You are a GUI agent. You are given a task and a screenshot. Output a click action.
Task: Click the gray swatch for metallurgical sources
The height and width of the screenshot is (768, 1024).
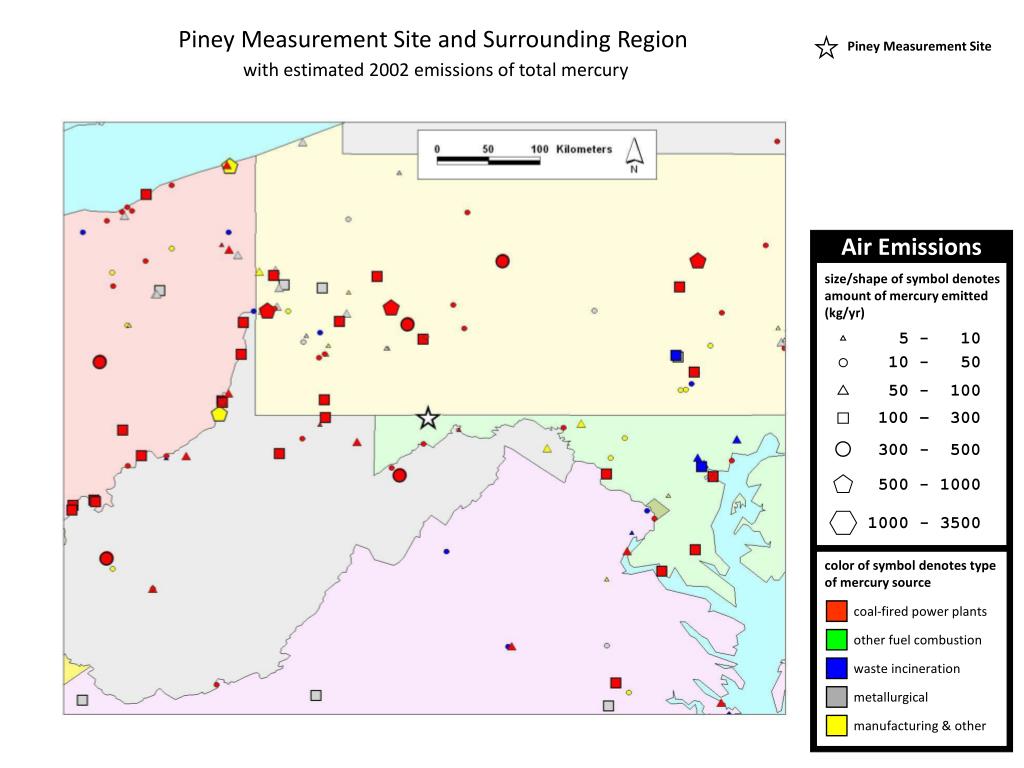(837, 697)
